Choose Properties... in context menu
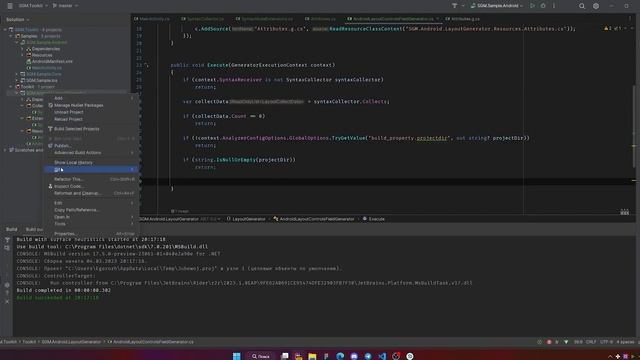Image resolution: width=640 pixels, height=360 pixels. click(x=91, y=233)
